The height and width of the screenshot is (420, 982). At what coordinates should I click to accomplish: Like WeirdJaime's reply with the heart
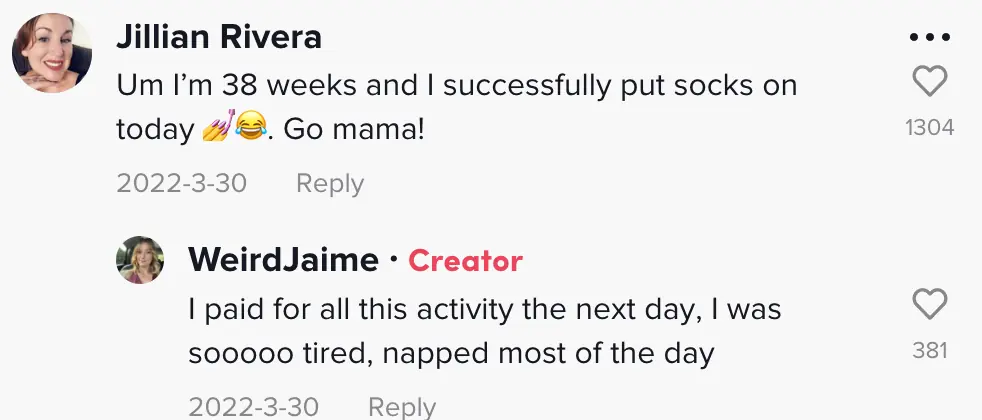point(930,304)
